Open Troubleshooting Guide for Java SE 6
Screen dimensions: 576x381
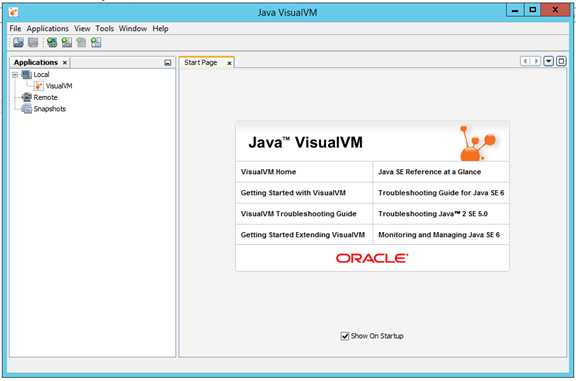point(441,193)
